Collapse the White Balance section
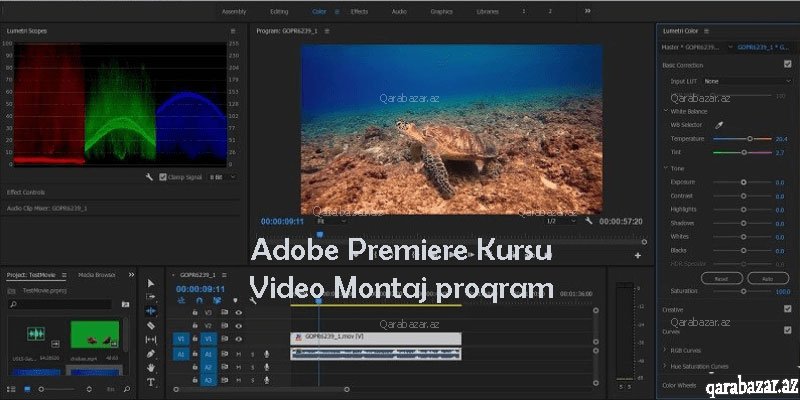The width and height of the screenshot is (800, 400). click(x=666, y=111)
